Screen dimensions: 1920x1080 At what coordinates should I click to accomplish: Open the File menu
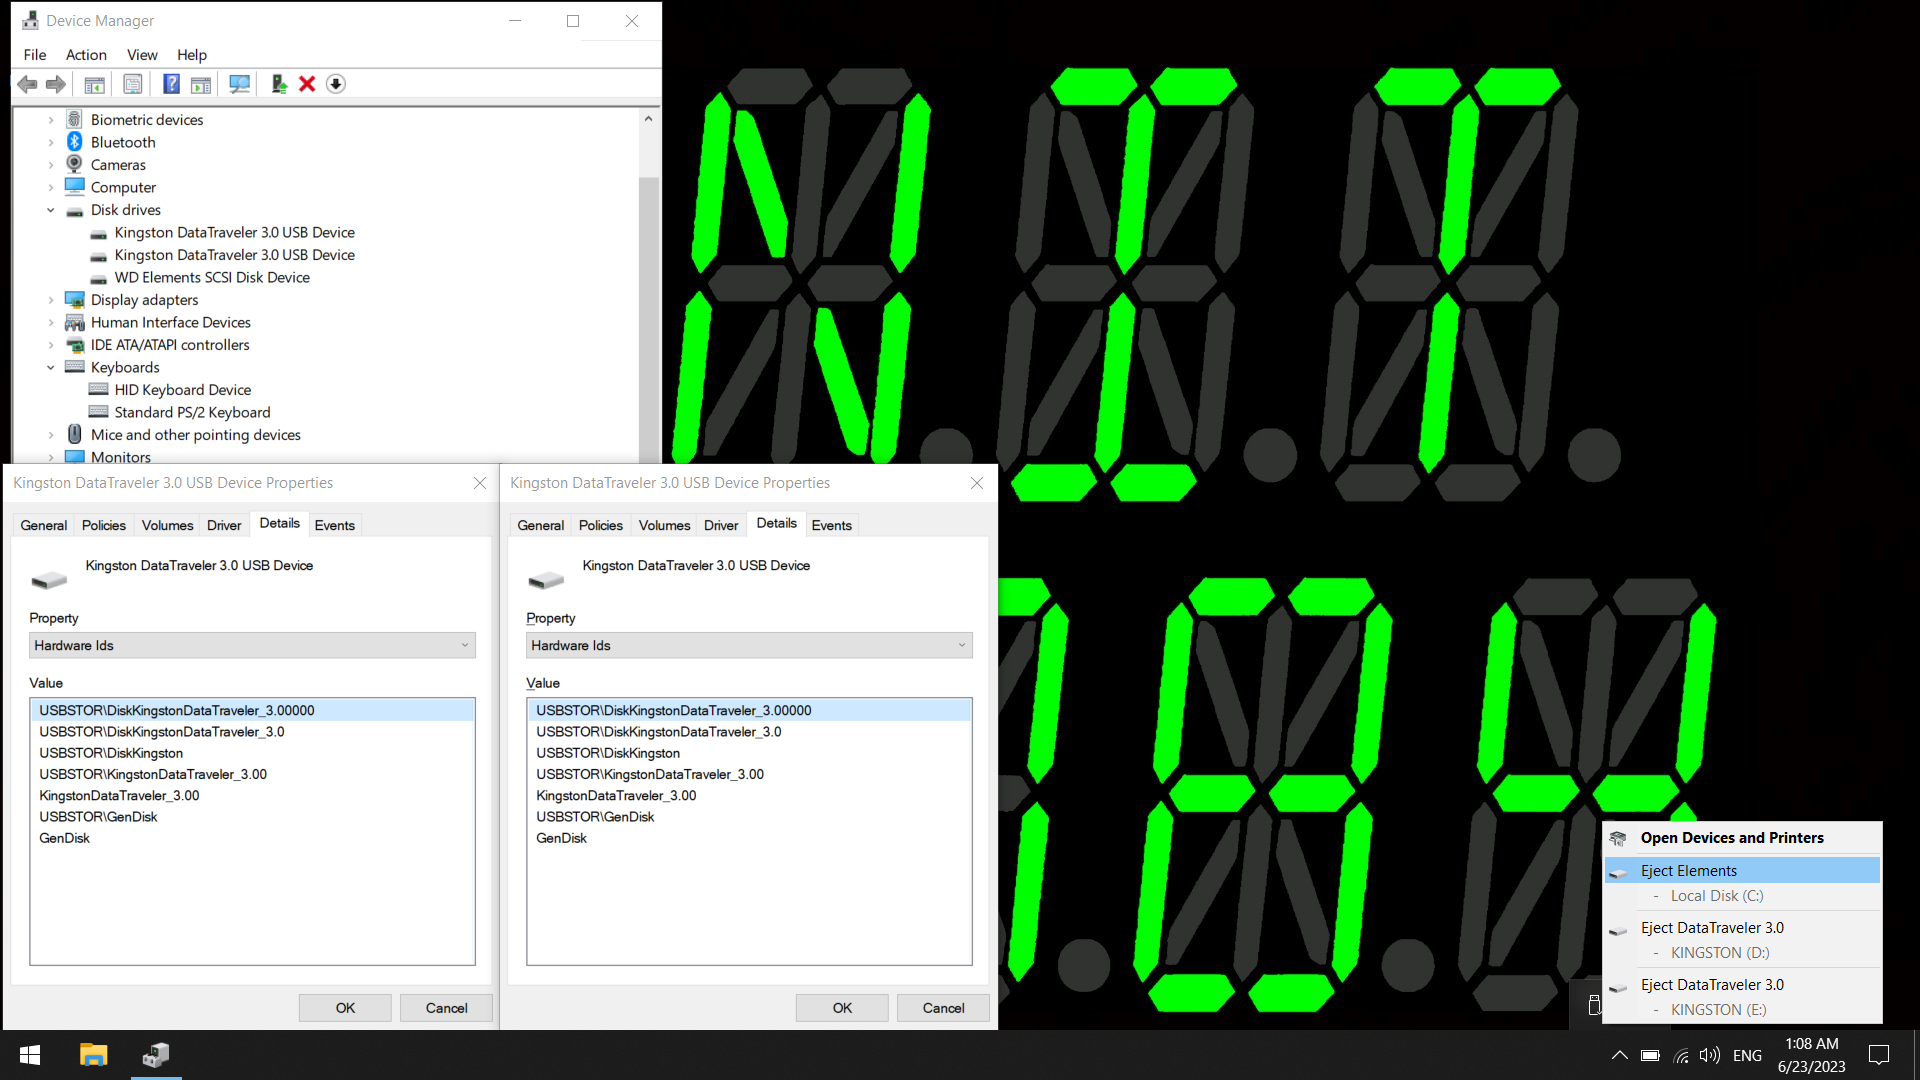coord(35,55)
